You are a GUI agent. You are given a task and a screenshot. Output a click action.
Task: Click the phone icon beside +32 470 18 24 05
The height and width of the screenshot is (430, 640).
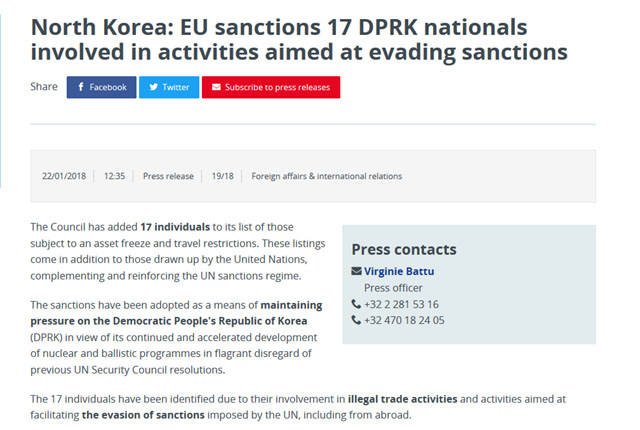357,320
